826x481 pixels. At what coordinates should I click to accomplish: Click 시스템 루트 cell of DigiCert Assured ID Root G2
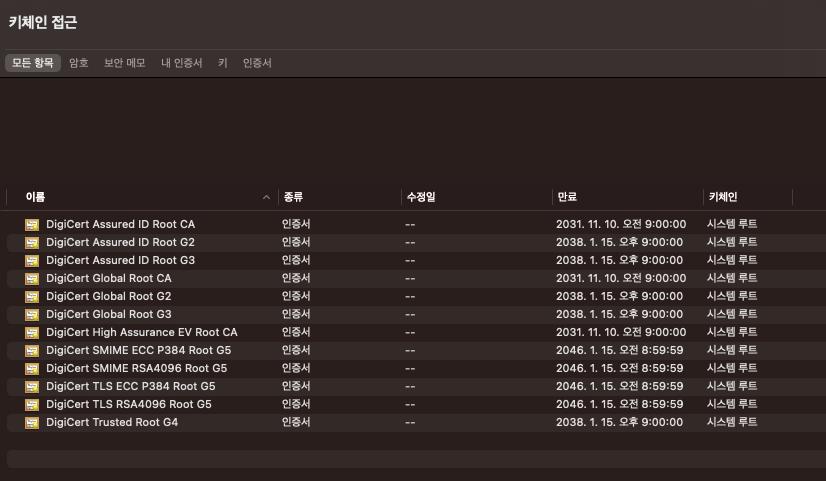732,242
